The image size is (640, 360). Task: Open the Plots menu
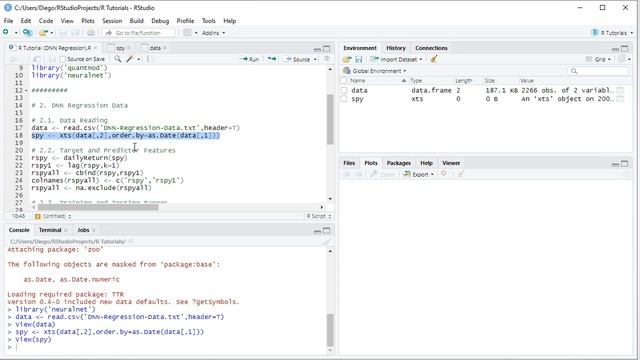88,21
